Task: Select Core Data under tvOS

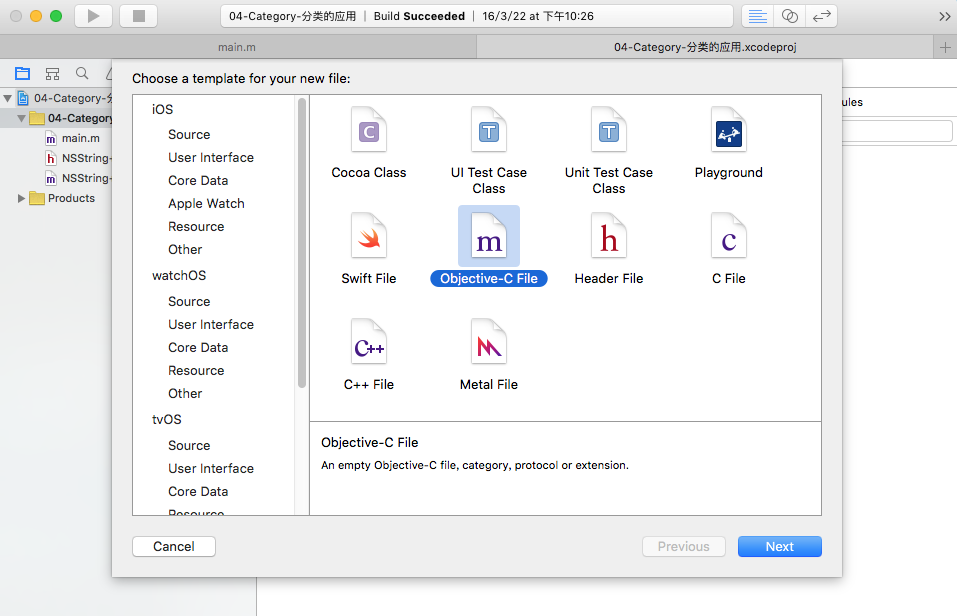Action: [x=198, y=491]
